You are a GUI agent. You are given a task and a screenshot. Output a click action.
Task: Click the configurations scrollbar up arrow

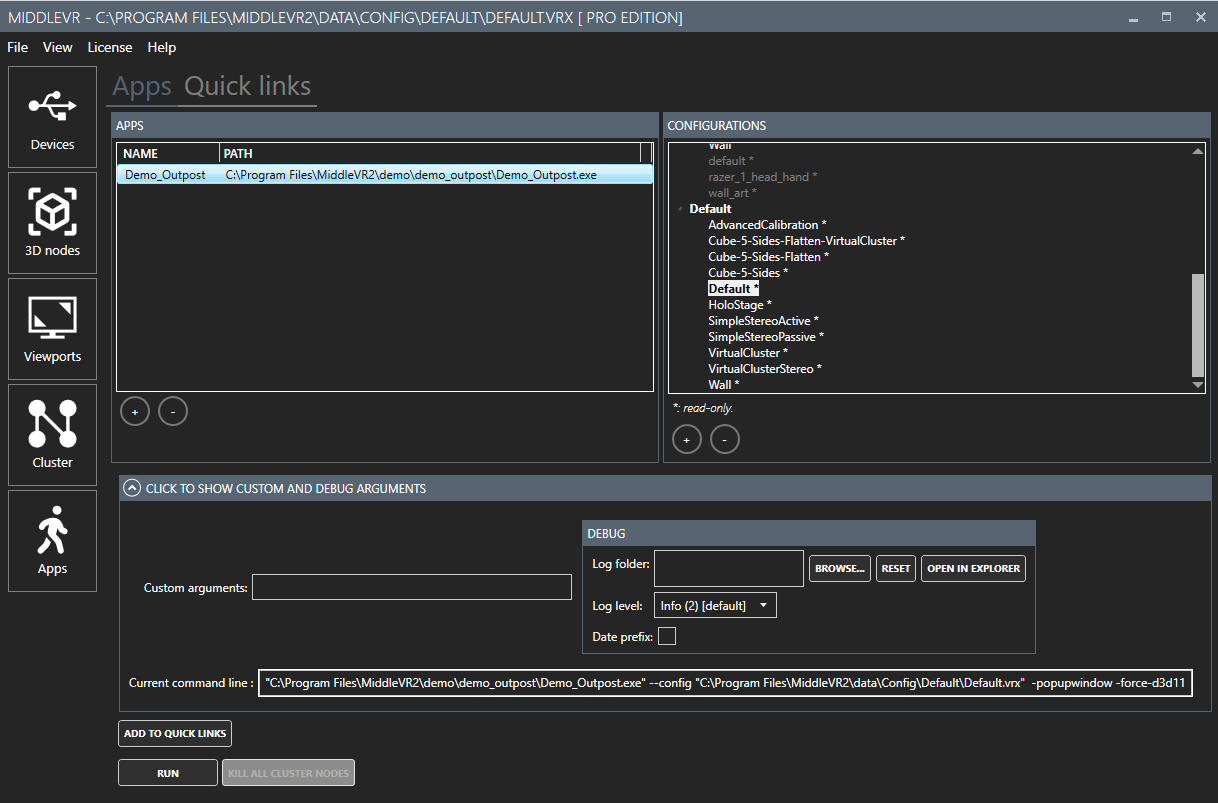(1198, 151)
